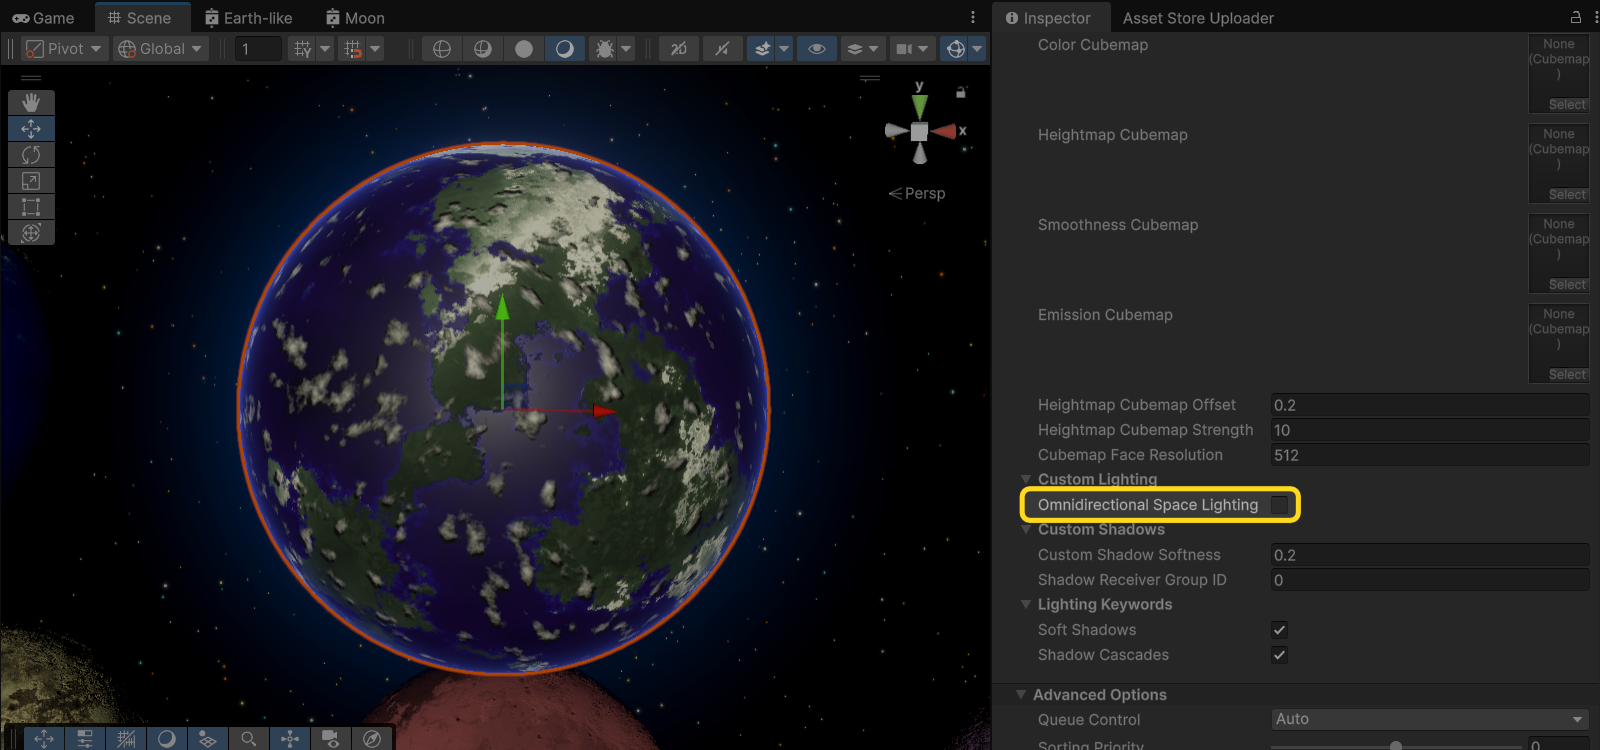Collapse the Custom Lighting section
The width and height of the screenshot is (1600, 750).
(x=1026, y=480)
